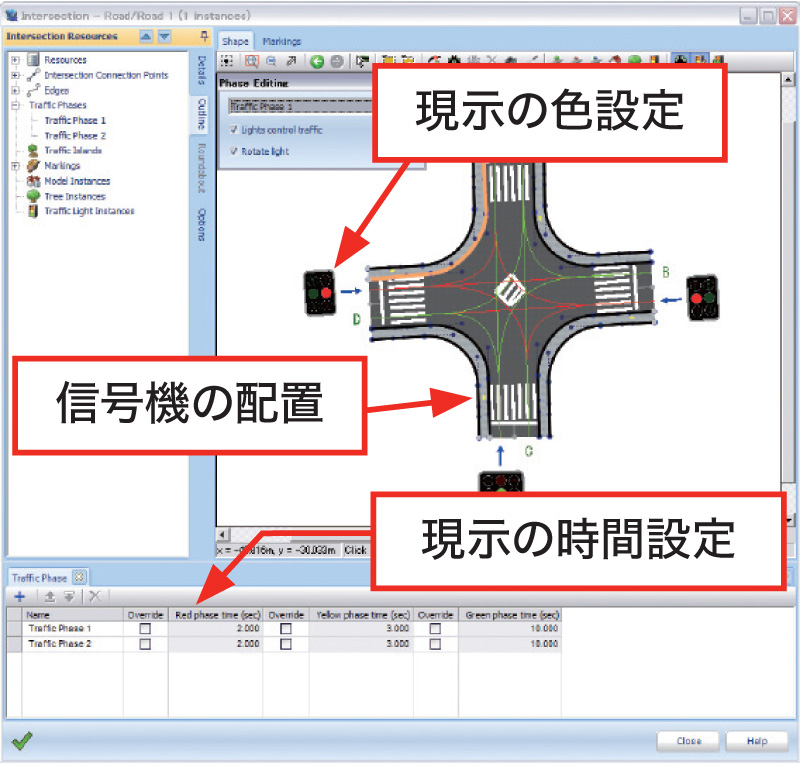Check green Override for Traffic Phase 1
This screenshot has width=800, height=765.
point(435,629)
